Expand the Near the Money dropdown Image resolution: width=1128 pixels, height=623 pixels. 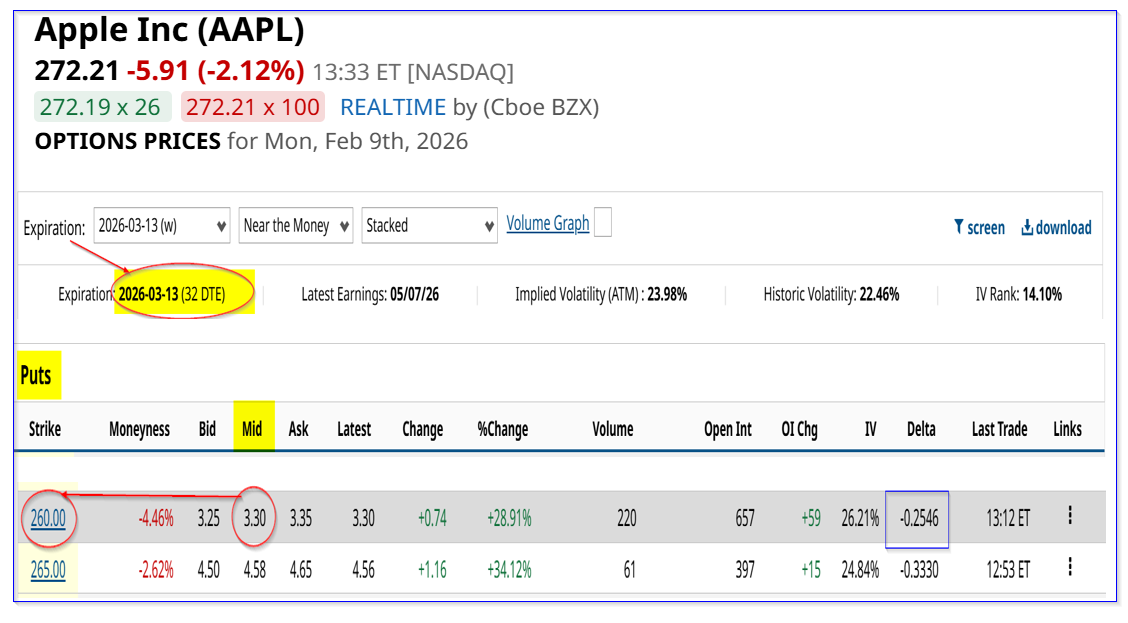click(296, 225)
